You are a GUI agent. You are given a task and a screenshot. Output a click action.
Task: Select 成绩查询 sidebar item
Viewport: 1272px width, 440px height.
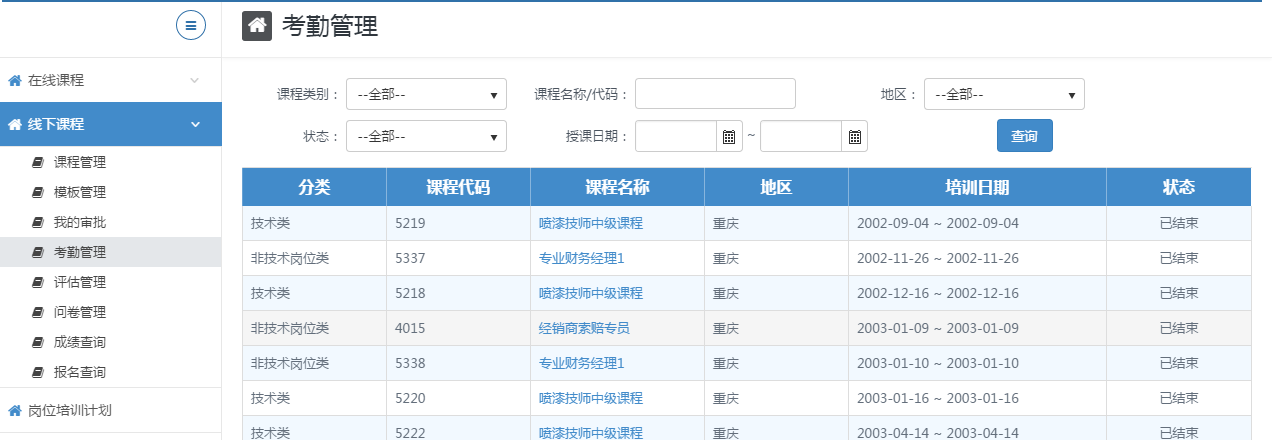80,342
